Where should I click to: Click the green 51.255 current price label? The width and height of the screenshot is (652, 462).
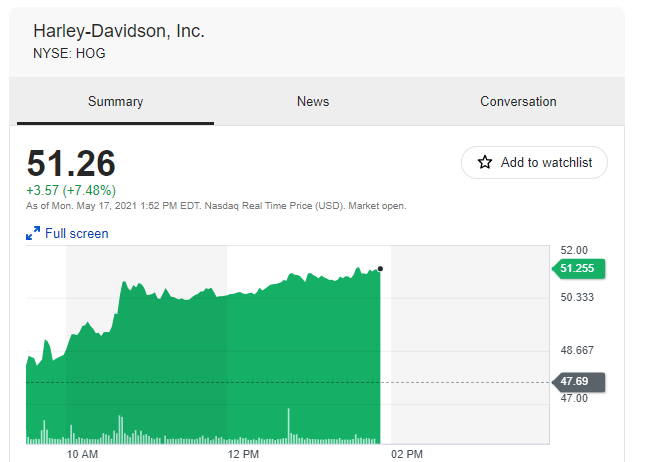click(x=578, y=268)
